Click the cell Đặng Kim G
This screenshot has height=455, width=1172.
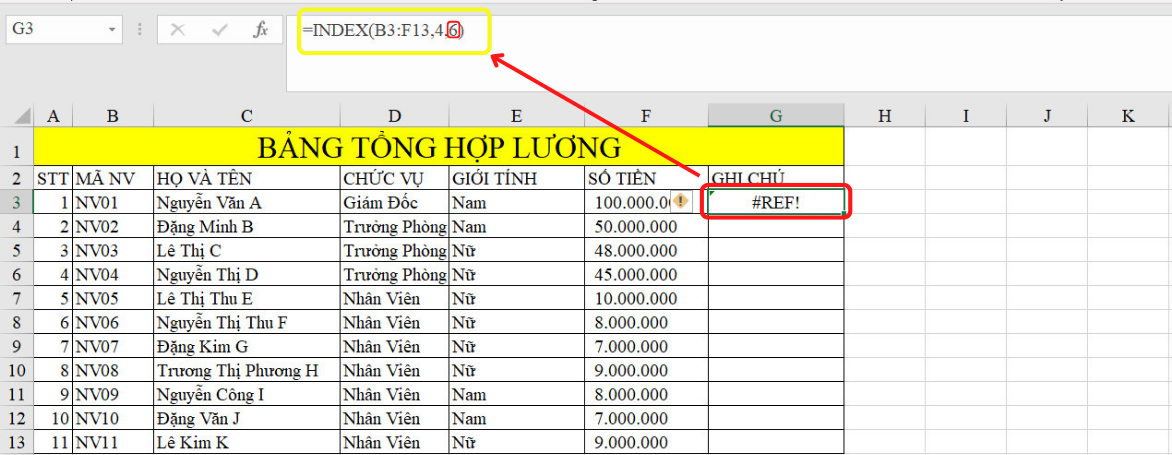point(247,347)
